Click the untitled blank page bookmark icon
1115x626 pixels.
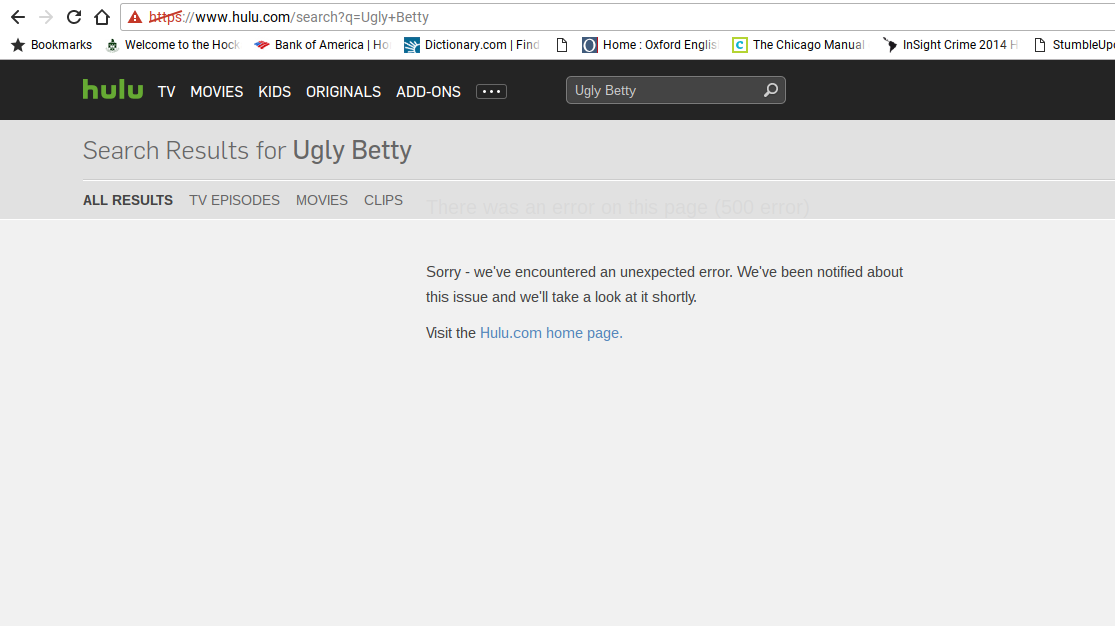tap(562, 45)
